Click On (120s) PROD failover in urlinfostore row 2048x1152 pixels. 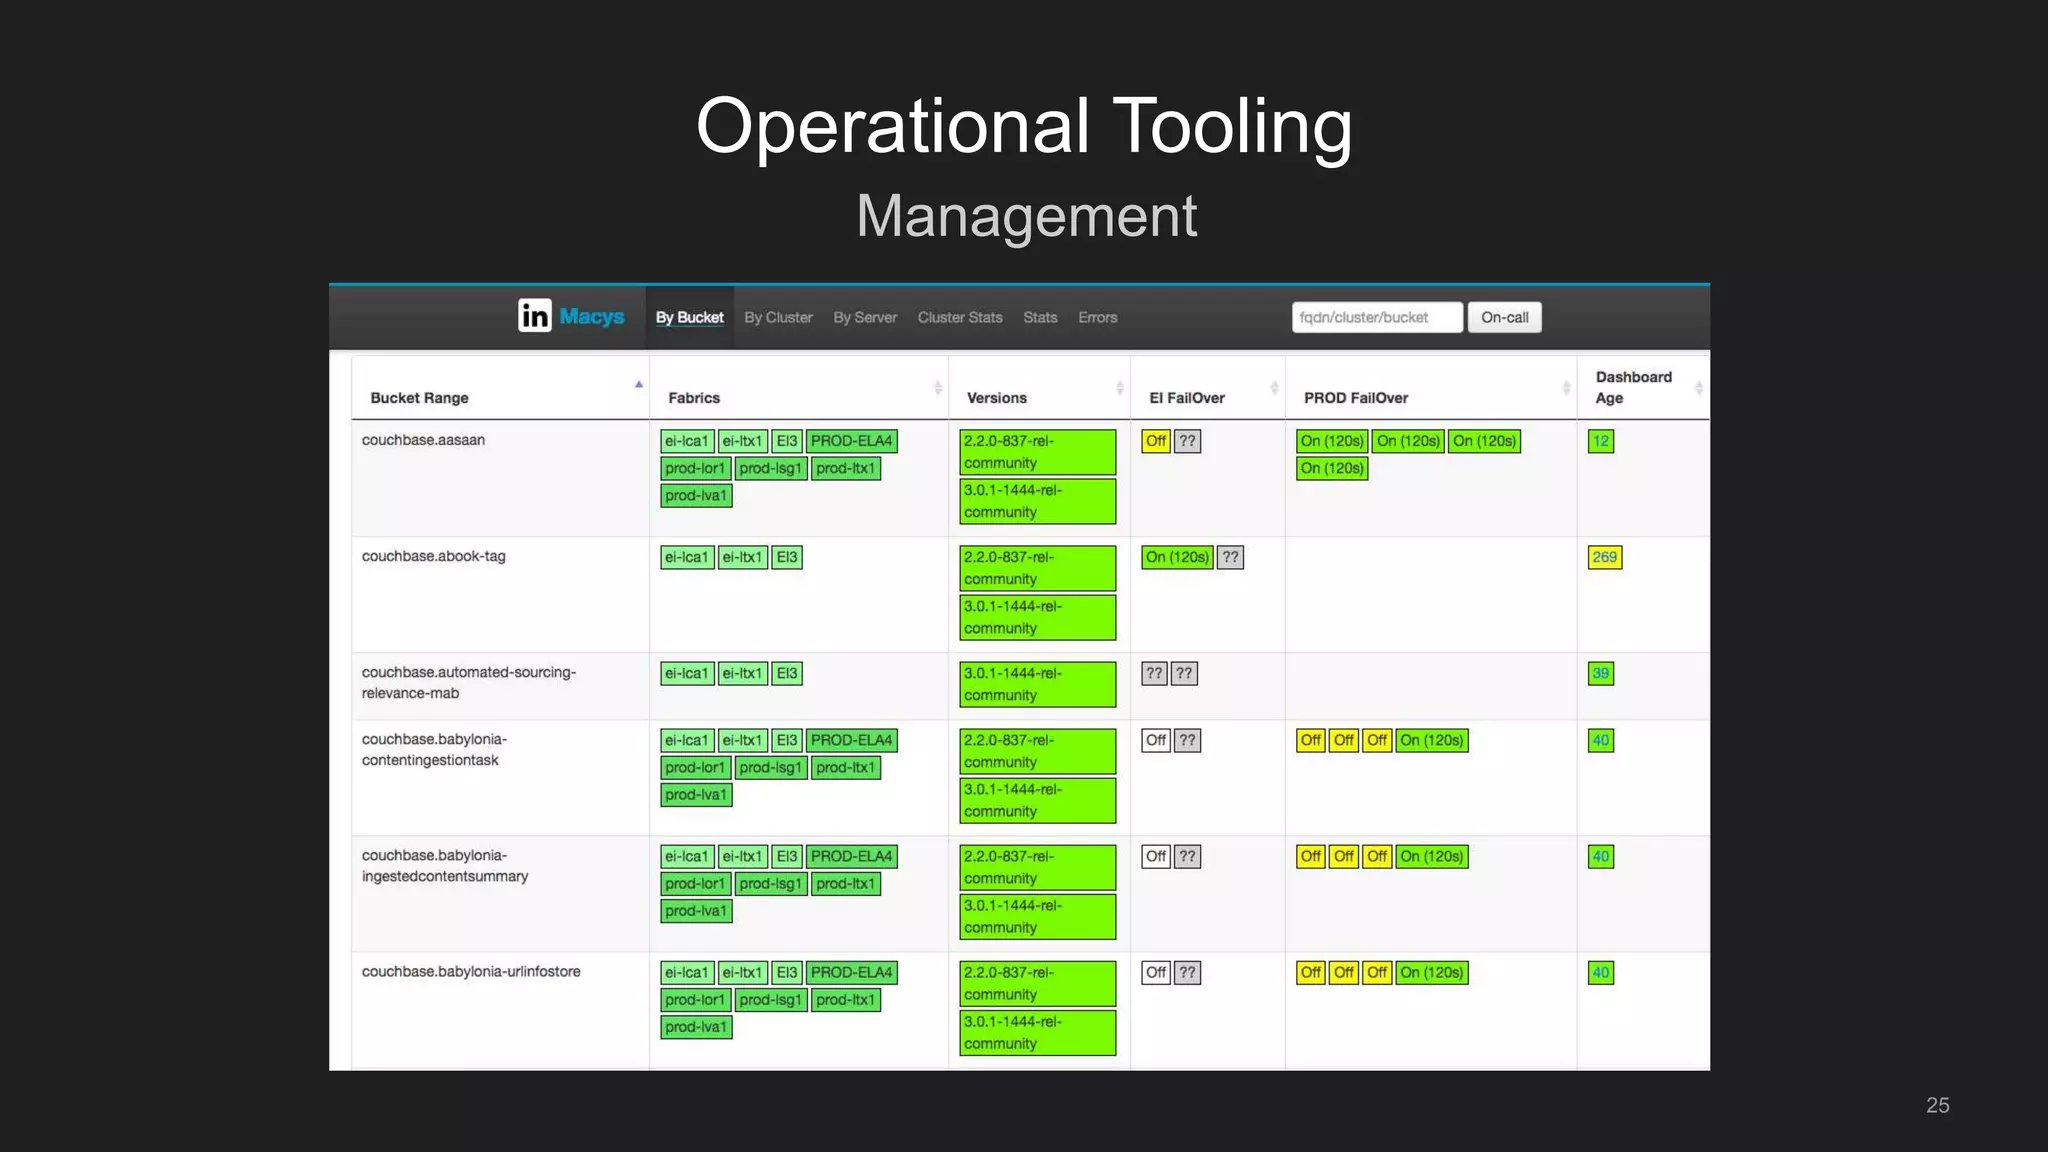coord(1432,972)
